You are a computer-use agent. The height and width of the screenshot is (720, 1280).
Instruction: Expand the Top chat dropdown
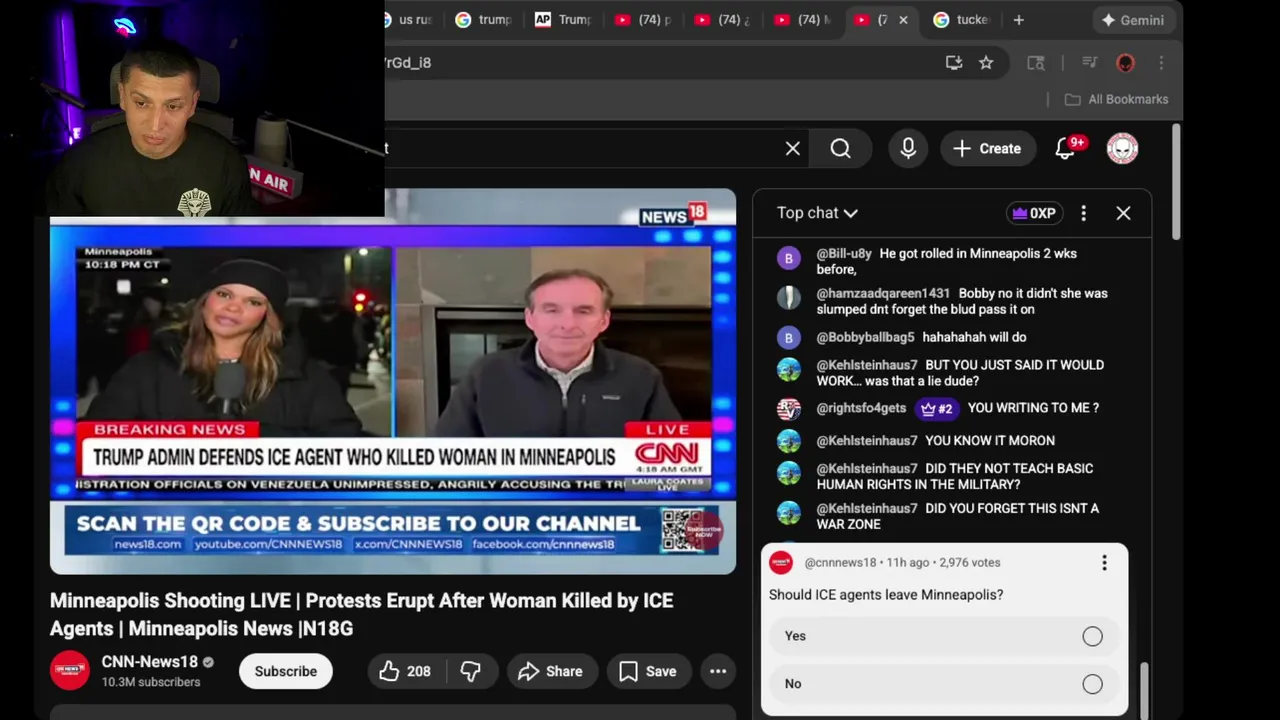(817, 213)
